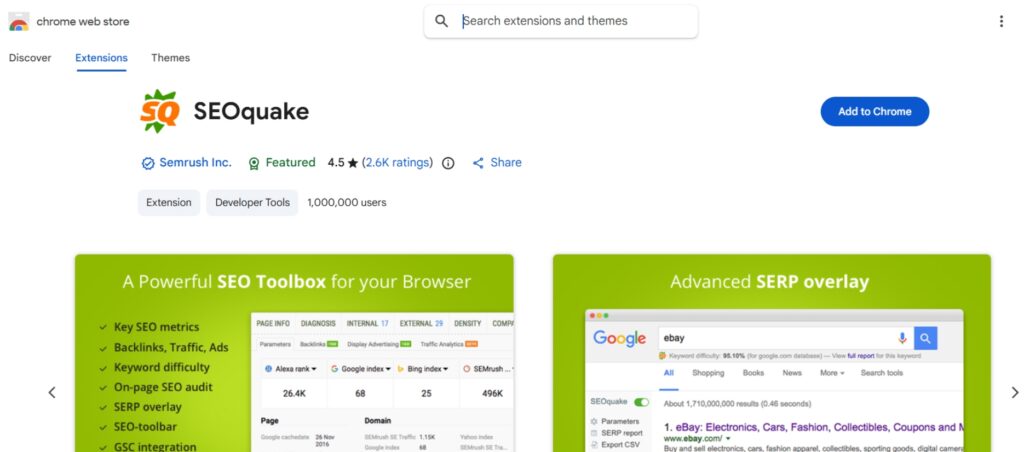Click the search magnifier icon
This screenshot has width=1024, height=452.
point(441,21)
